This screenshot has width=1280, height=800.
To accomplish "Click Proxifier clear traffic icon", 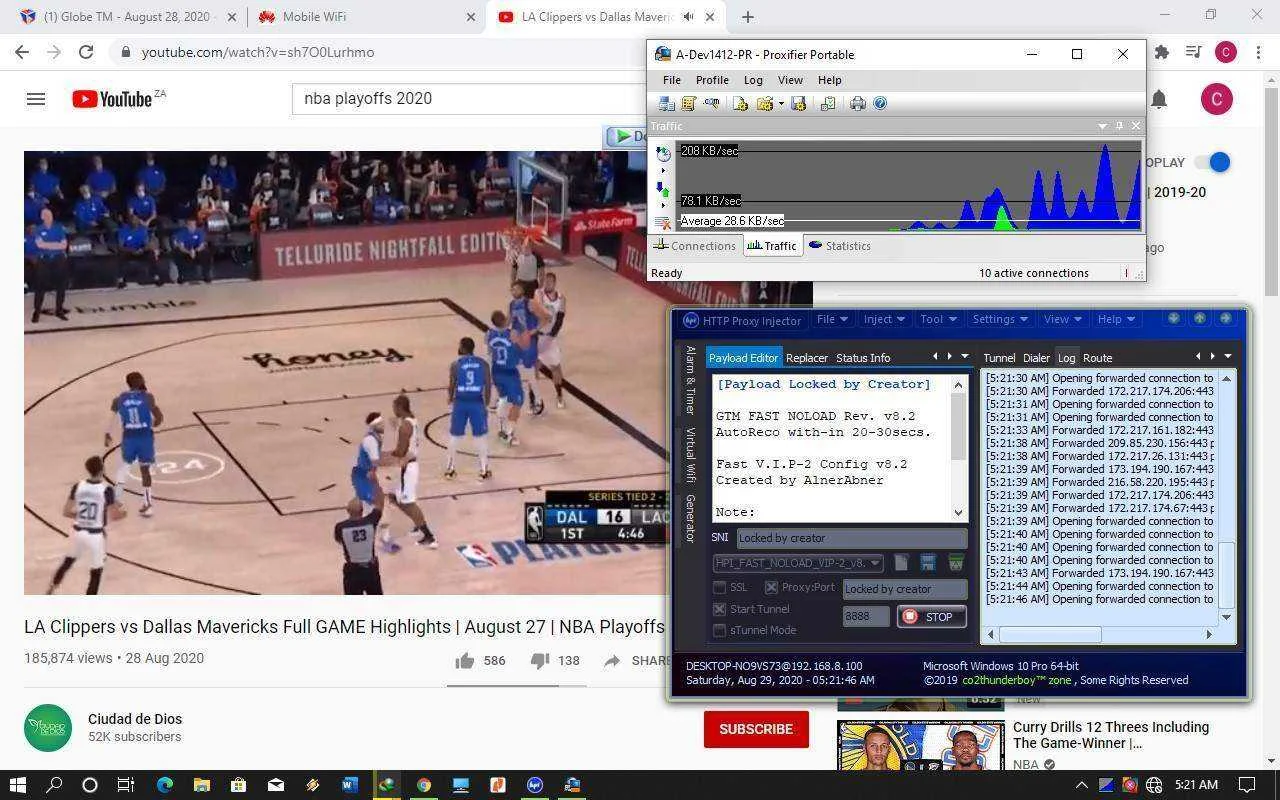I will point(663,222).
